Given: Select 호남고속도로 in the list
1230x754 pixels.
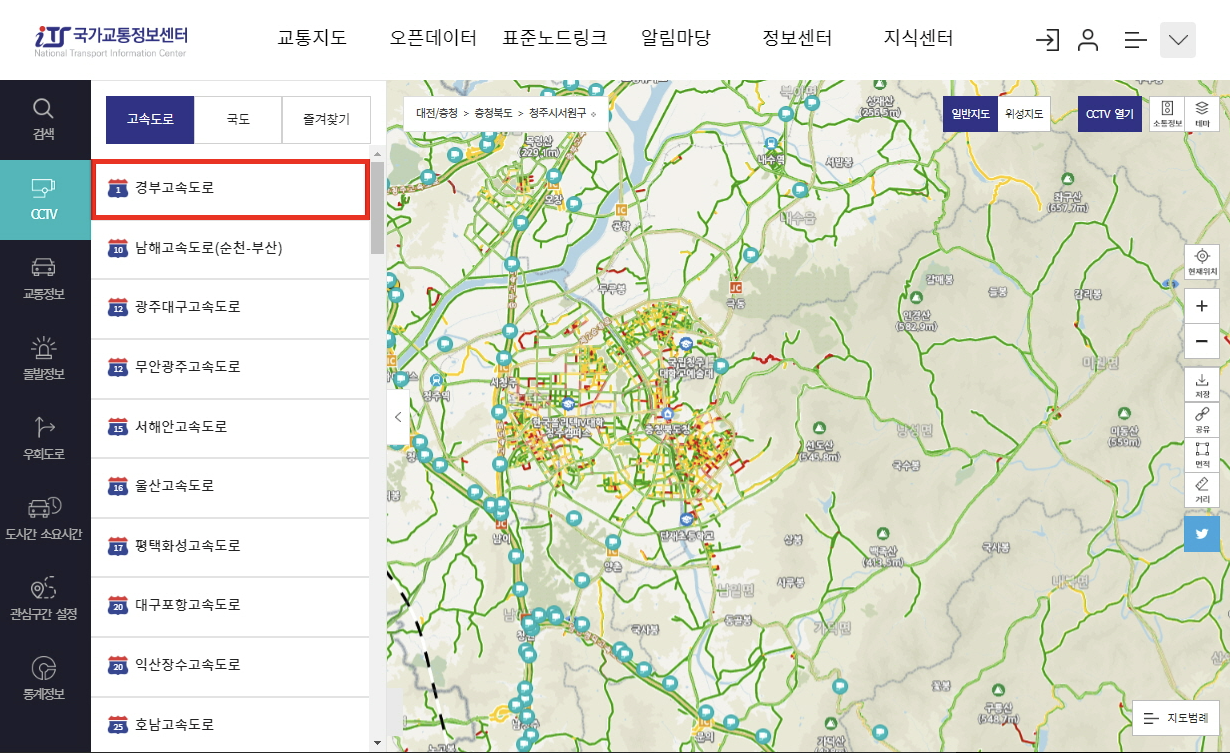Looking at the screenshot, I should tap(230, 725).
